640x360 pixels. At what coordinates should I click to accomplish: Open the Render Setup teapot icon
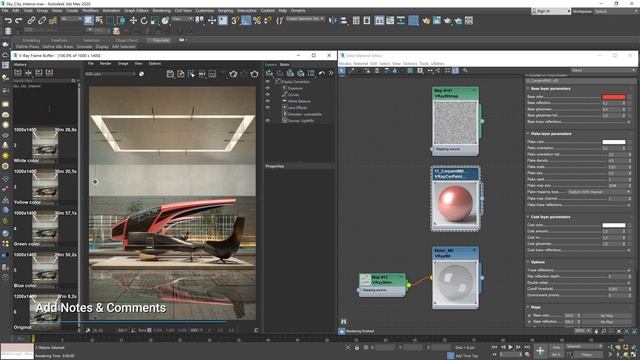click(x=426, y=20)
